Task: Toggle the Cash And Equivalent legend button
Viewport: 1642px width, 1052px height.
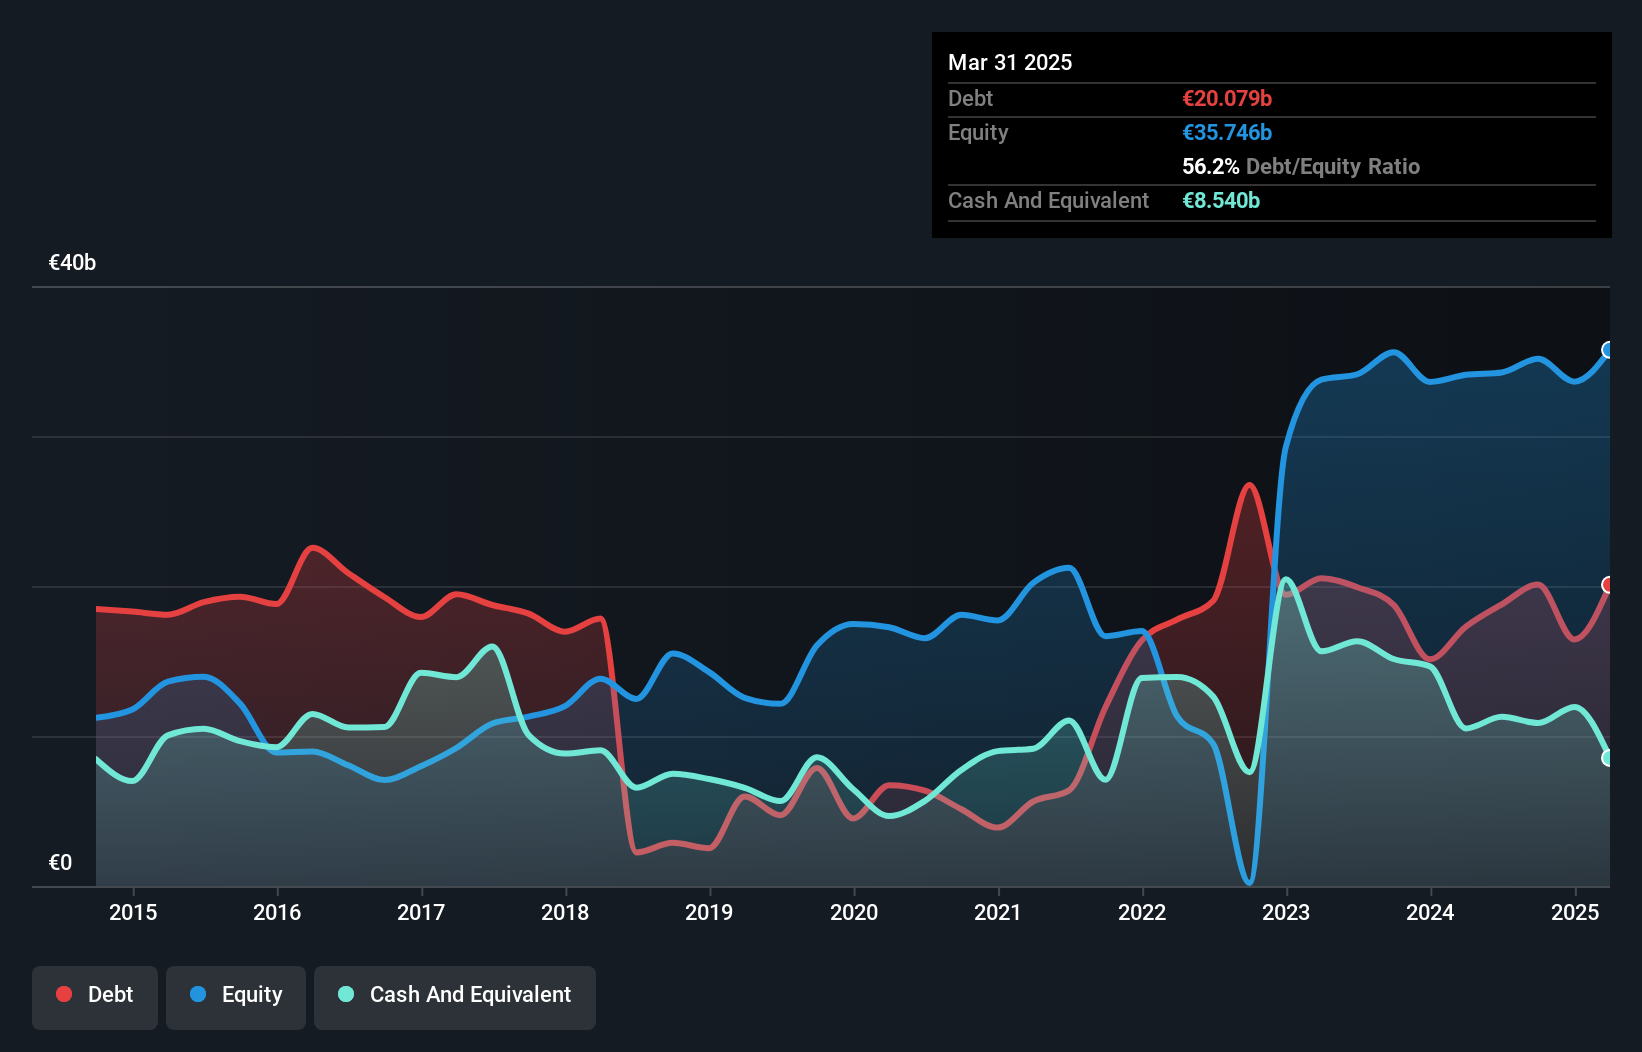Action: point(455,997)
